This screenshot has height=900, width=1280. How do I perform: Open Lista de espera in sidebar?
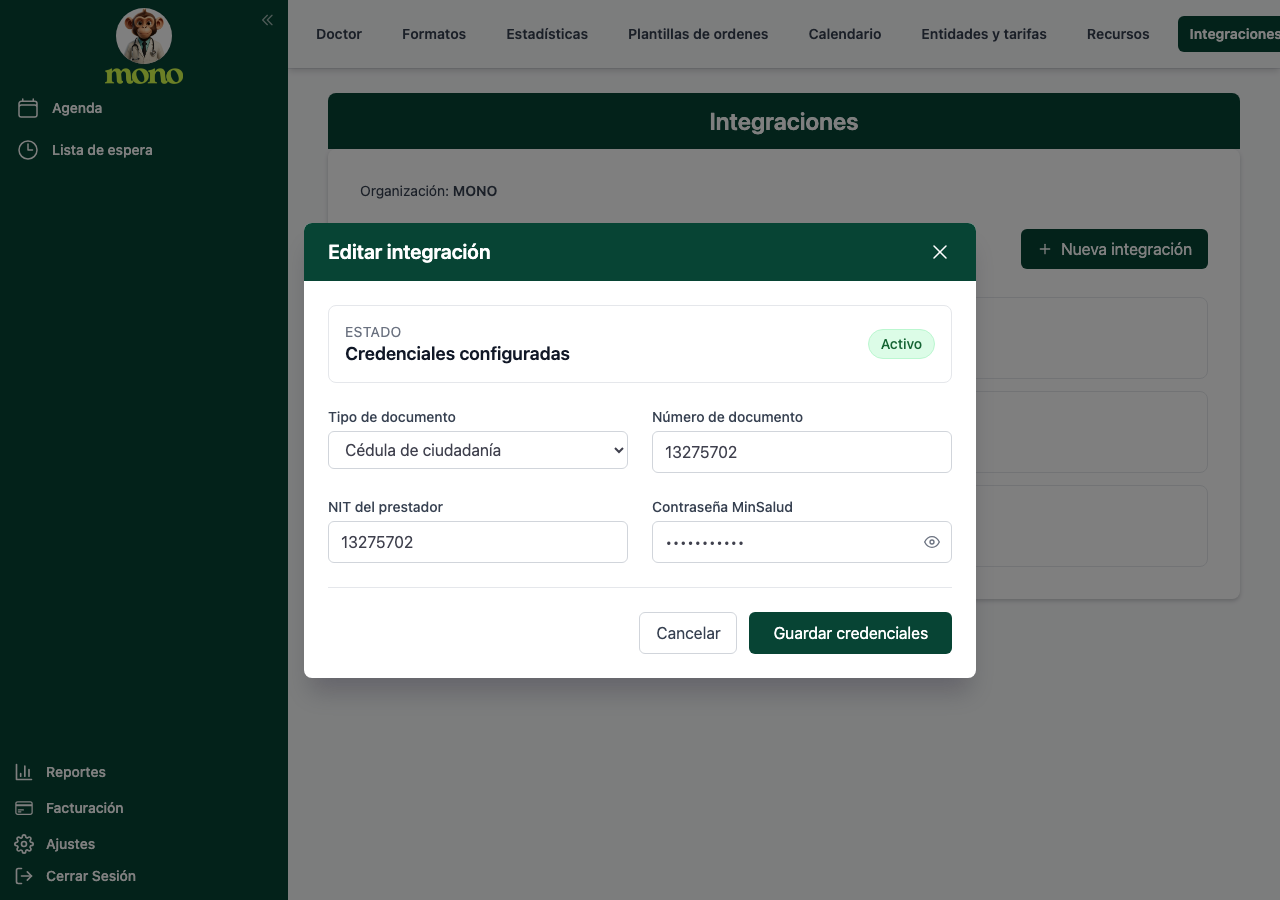click(102, 150)
